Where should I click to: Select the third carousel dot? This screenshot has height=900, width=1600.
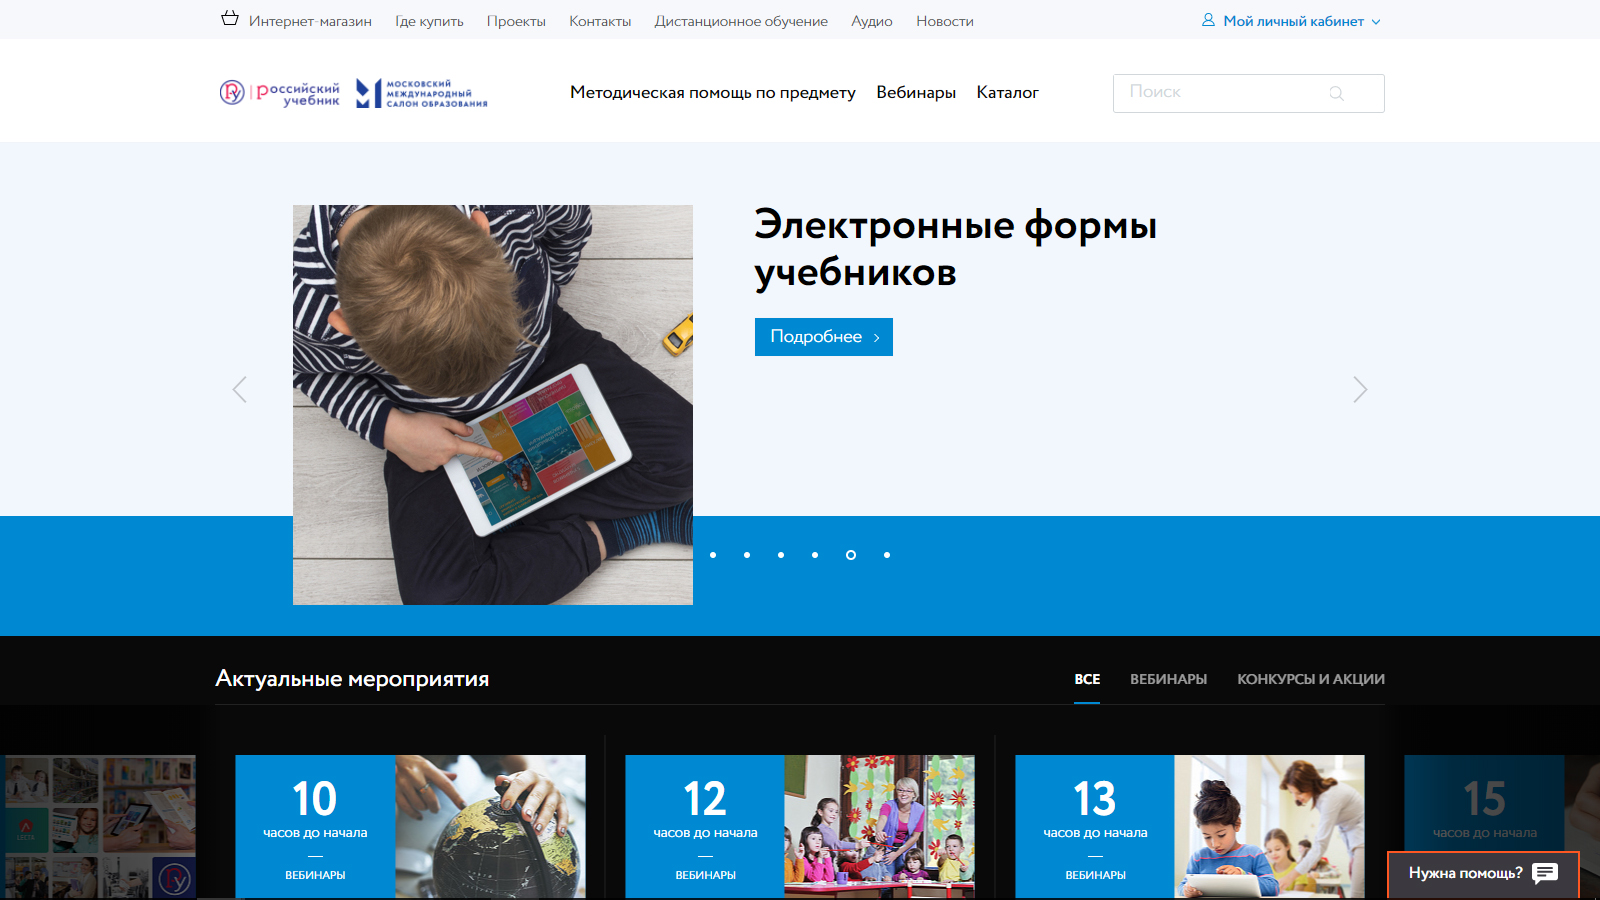(x=781, y=555)
